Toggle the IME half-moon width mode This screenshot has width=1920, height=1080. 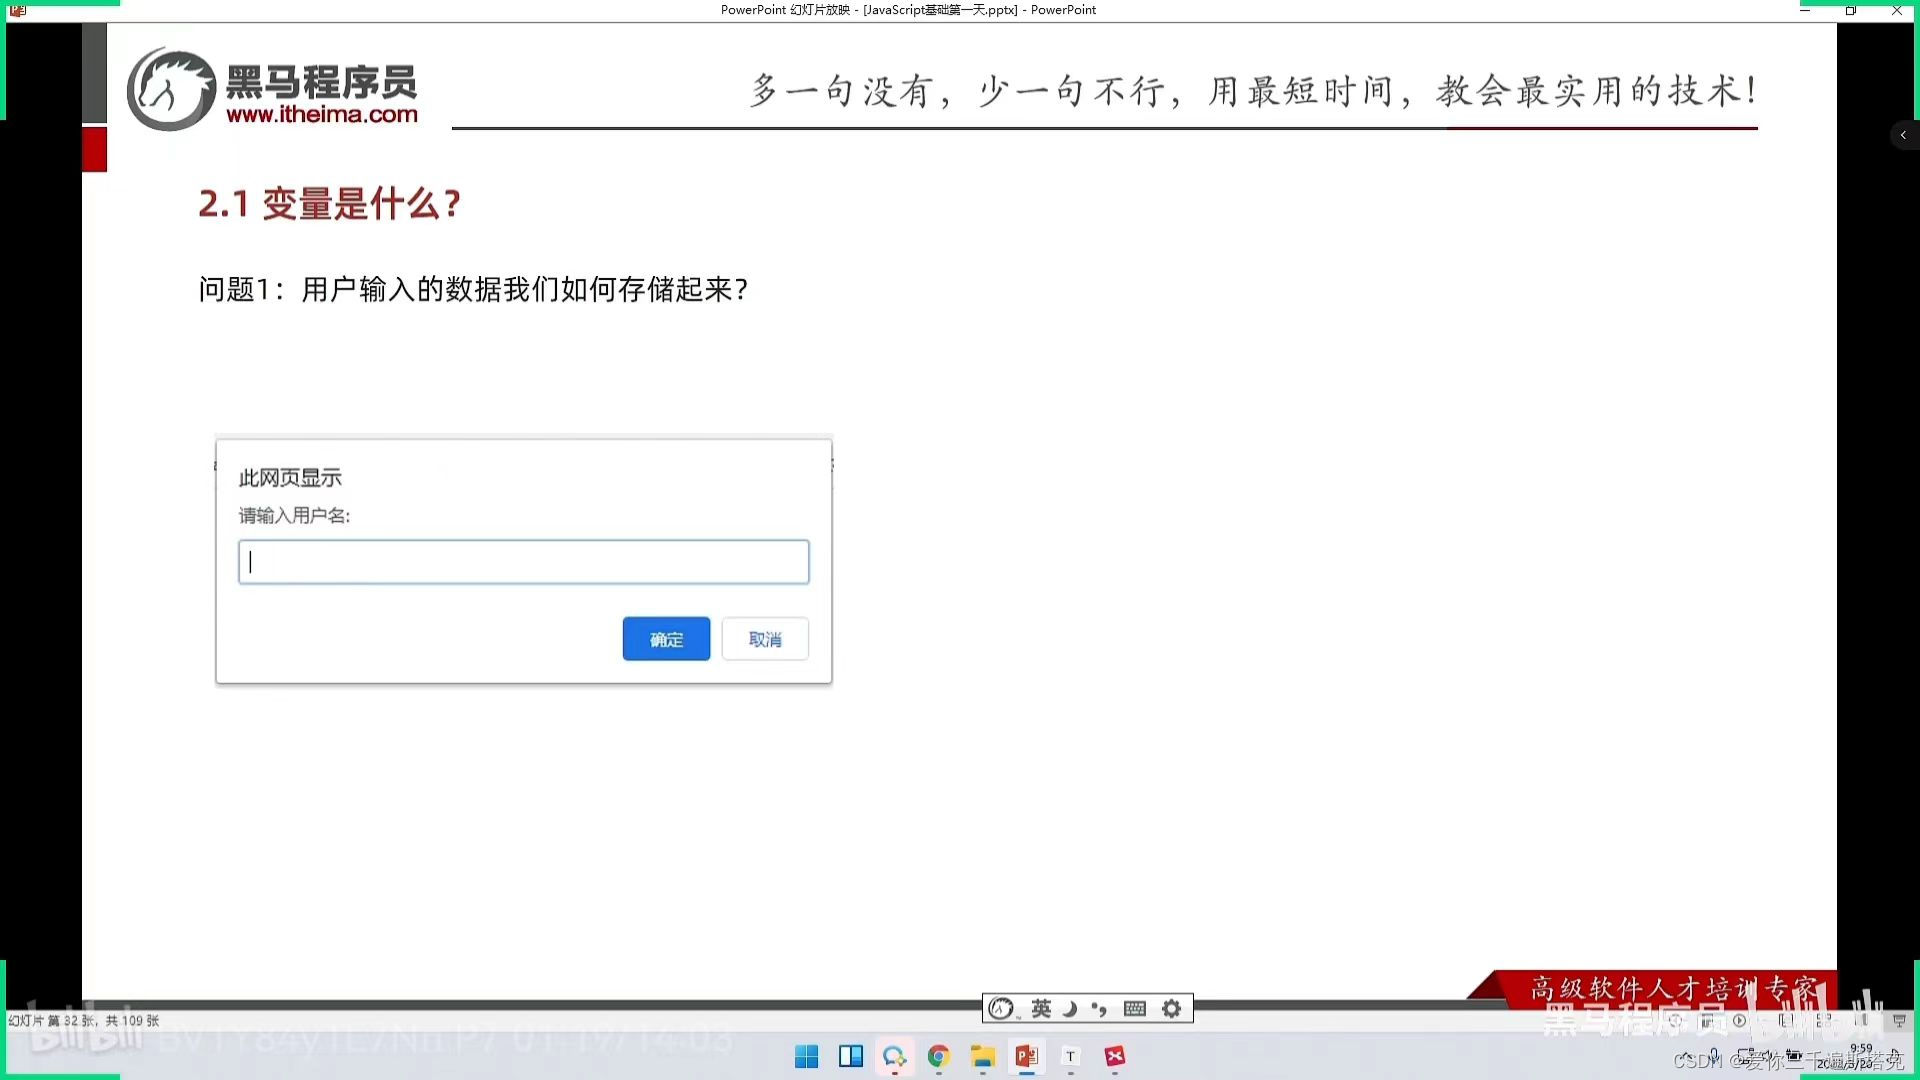click(1070, 1009)
